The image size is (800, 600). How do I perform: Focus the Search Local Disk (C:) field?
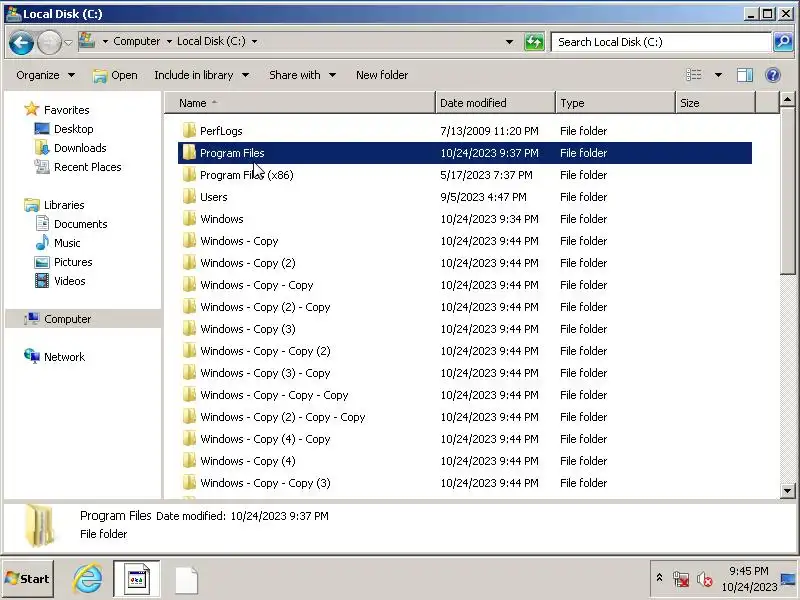coord(661,42)
